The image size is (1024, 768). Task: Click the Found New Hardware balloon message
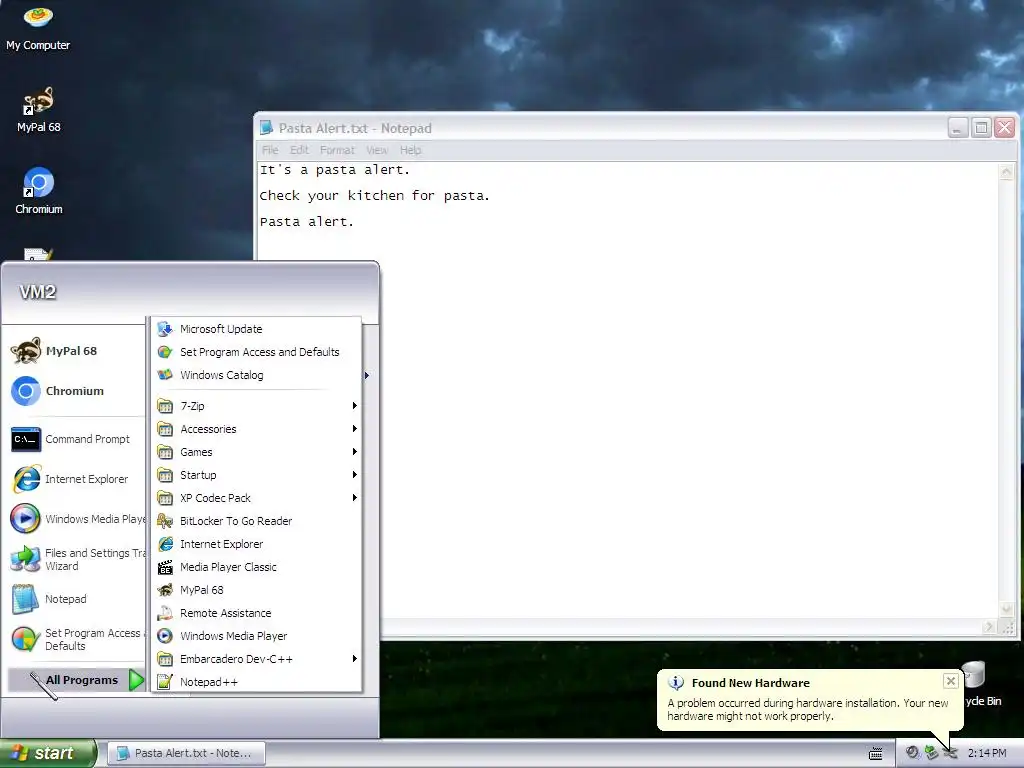[x=808, y=709]
